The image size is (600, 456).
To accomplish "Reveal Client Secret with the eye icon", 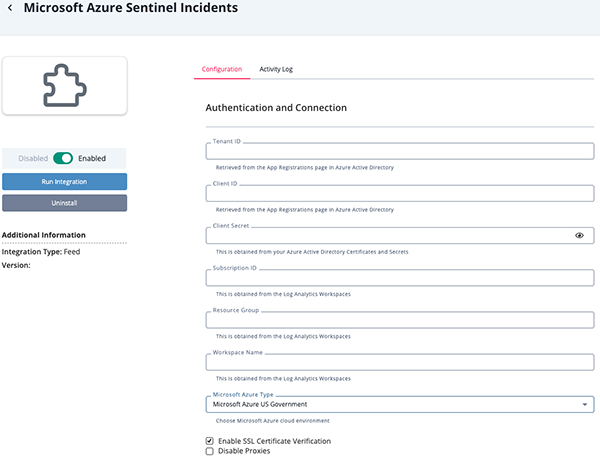I will (x=579, y=236).
